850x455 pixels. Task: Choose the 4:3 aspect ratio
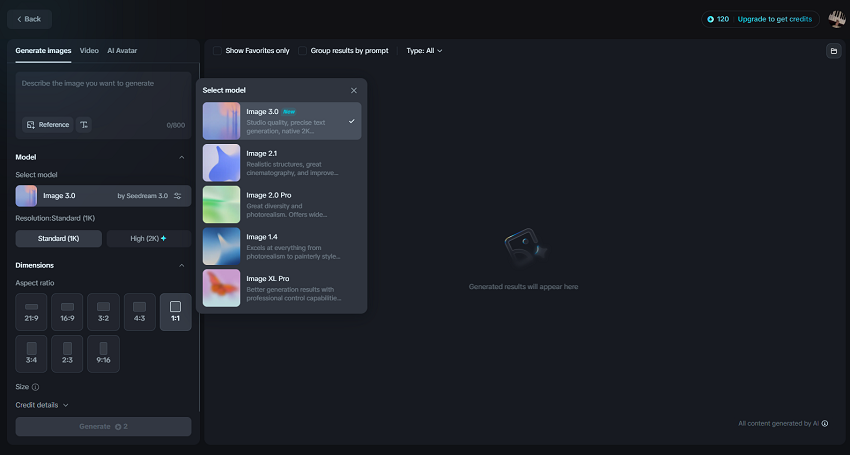click(x=139, y=312)
